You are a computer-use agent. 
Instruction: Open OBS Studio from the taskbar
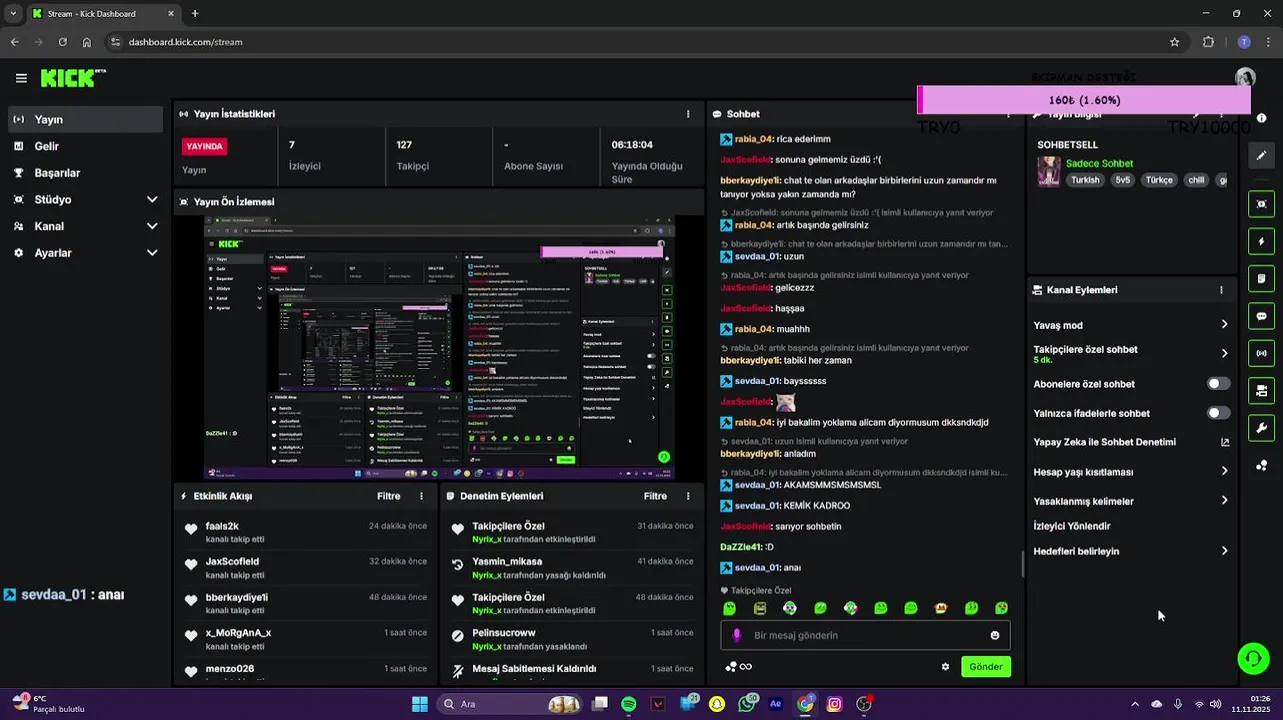tap(864, 704)
